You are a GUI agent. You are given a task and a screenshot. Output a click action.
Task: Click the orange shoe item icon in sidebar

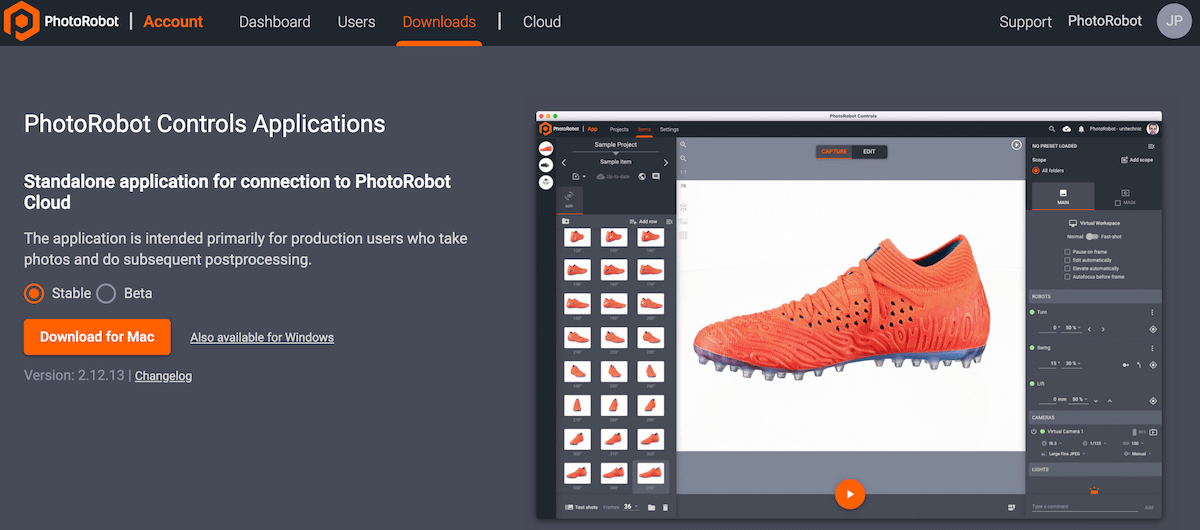click(x=546, y=148)
